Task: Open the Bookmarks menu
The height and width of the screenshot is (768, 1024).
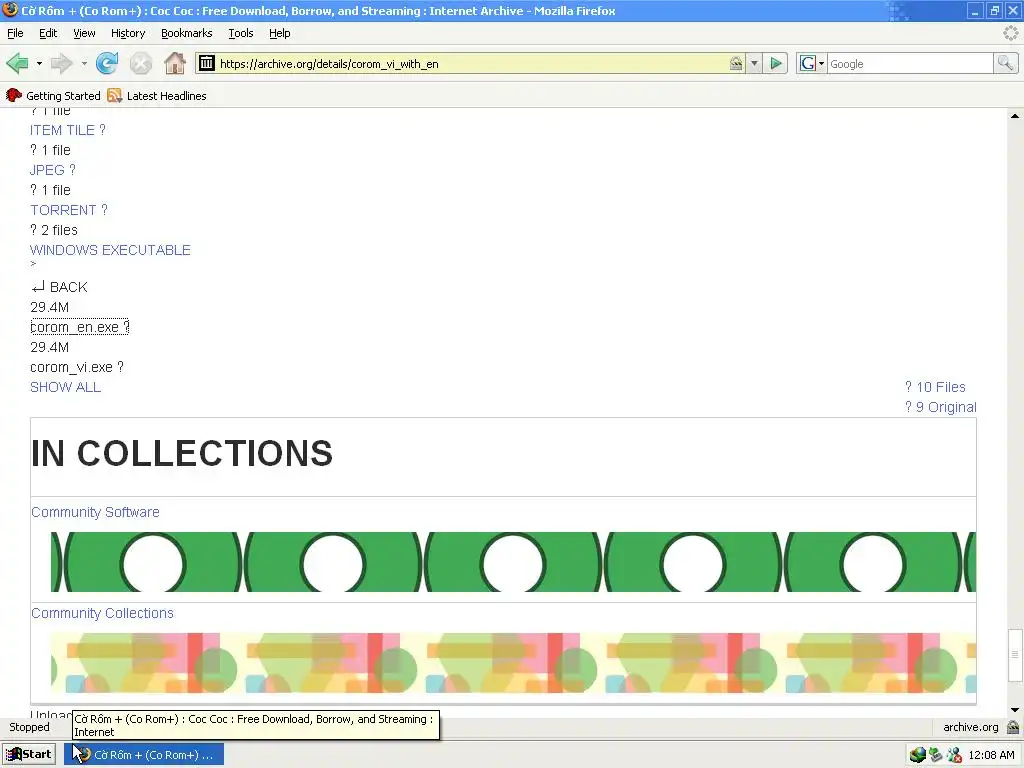Action: pyautogui.click(x=187, y=33)
